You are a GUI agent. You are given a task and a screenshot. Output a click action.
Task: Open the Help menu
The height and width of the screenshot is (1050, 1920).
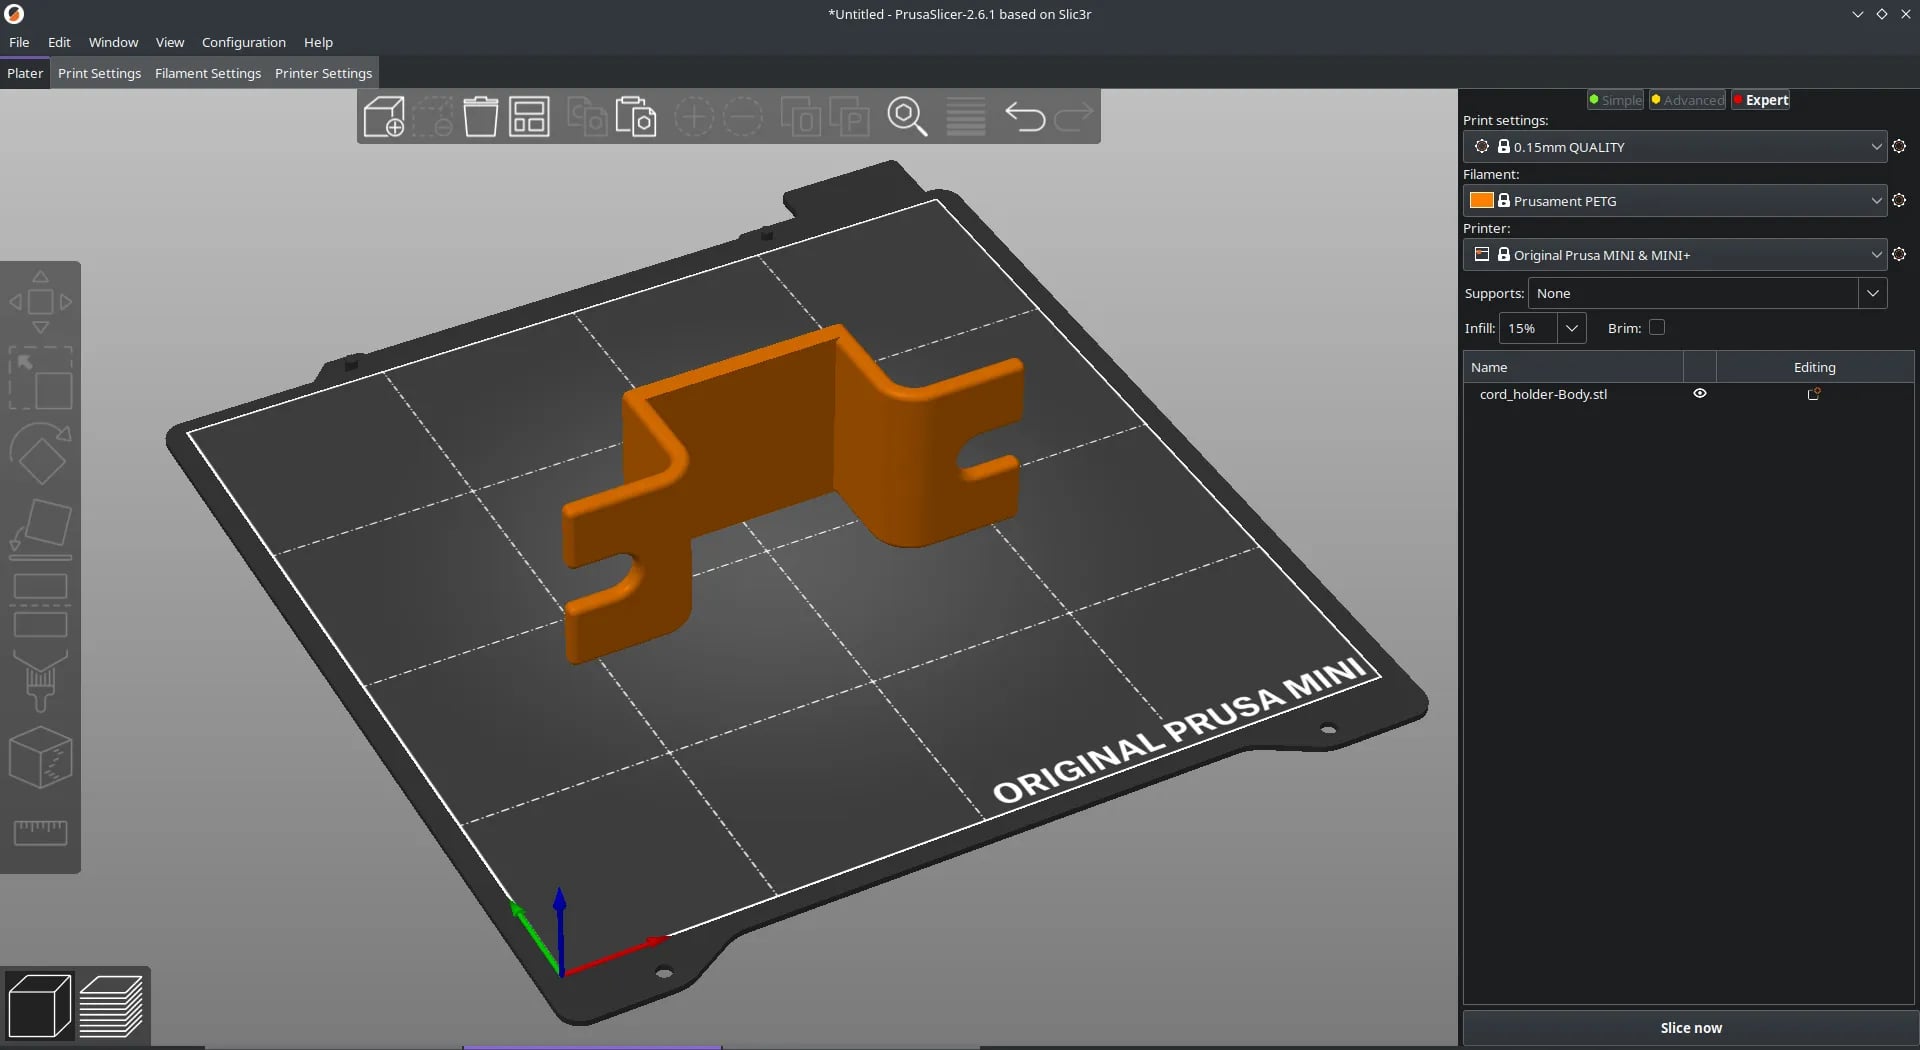pos(318,42)
